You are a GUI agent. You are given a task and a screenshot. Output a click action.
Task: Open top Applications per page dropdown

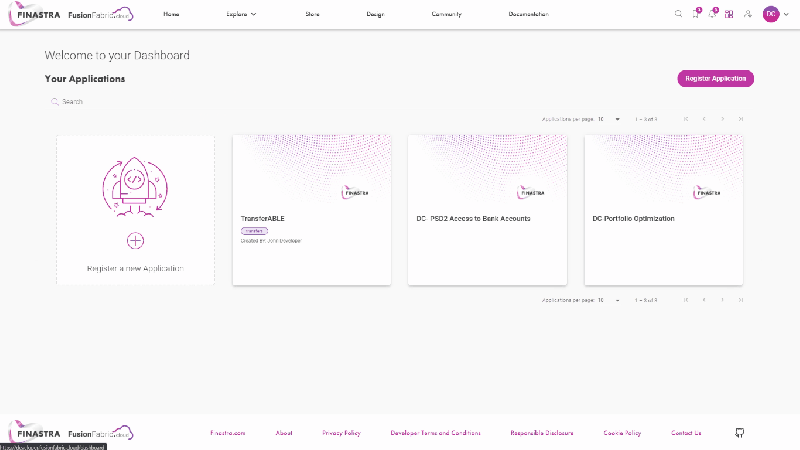[609, 119]
